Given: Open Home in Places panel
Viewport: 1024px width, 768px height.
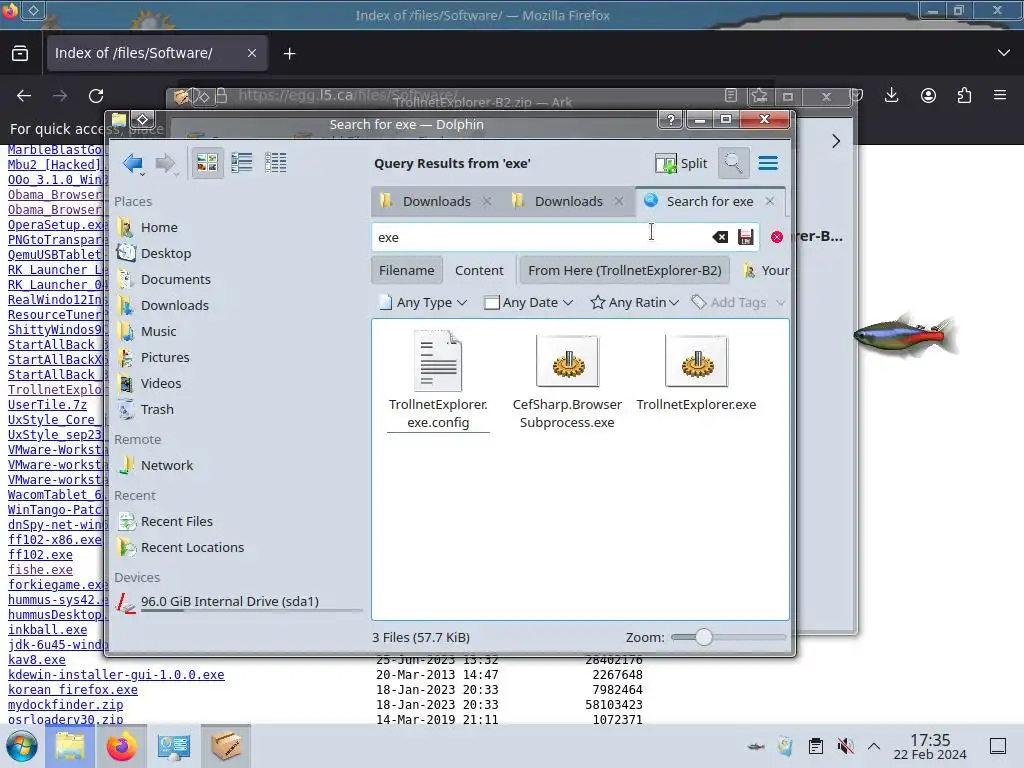Looking at the screenshot, I should pyautogui.click(x=159, y=227).
